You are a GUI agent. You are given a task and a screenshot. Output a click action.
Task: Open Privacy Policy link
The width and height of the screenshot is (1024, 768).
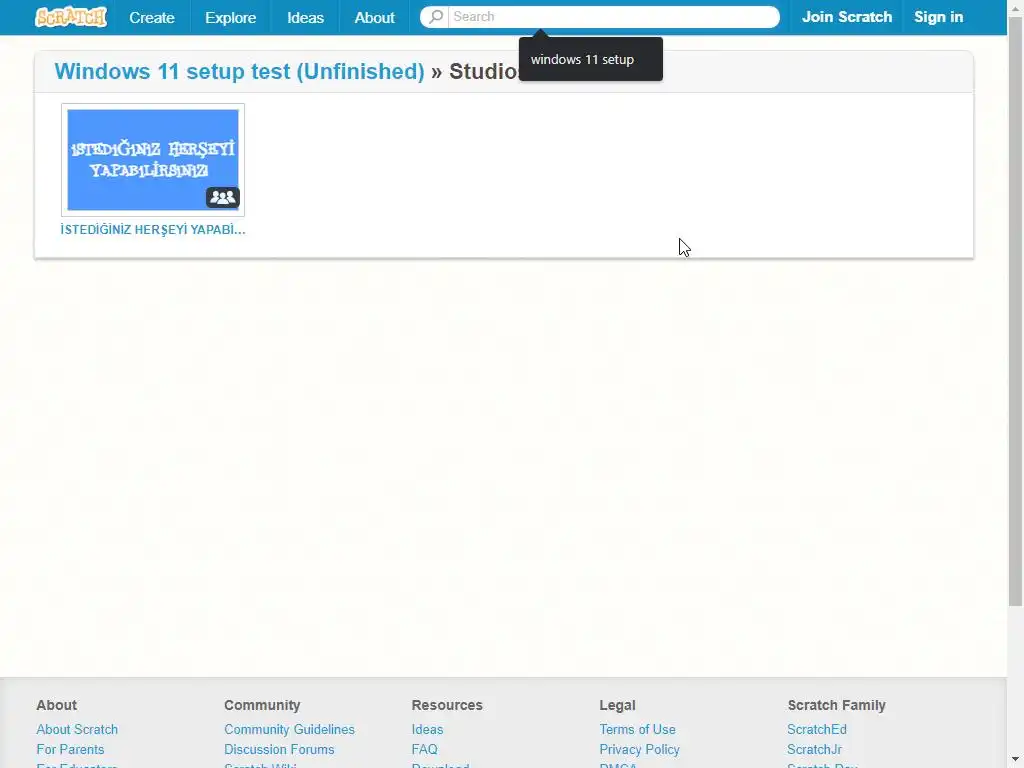click(x=639, y=750)
